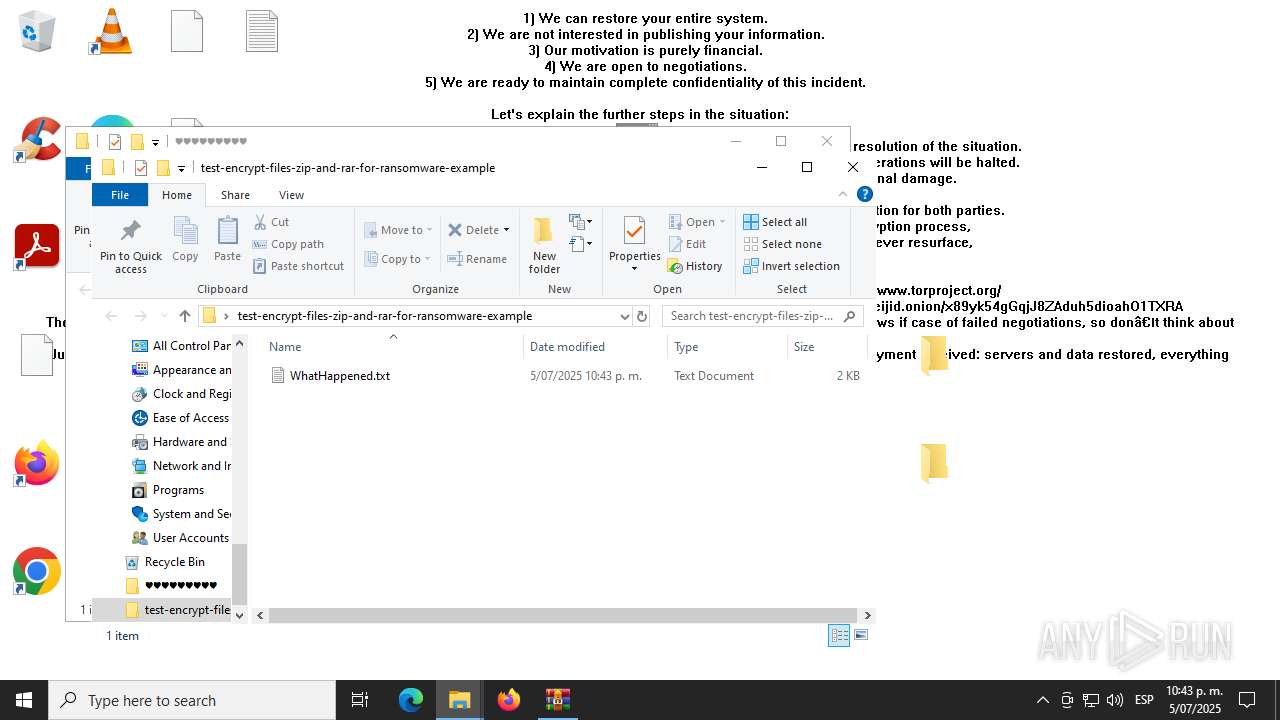Click Select none in Select group
Viewport: 1280px width, 720px height.
click(782, 244)
